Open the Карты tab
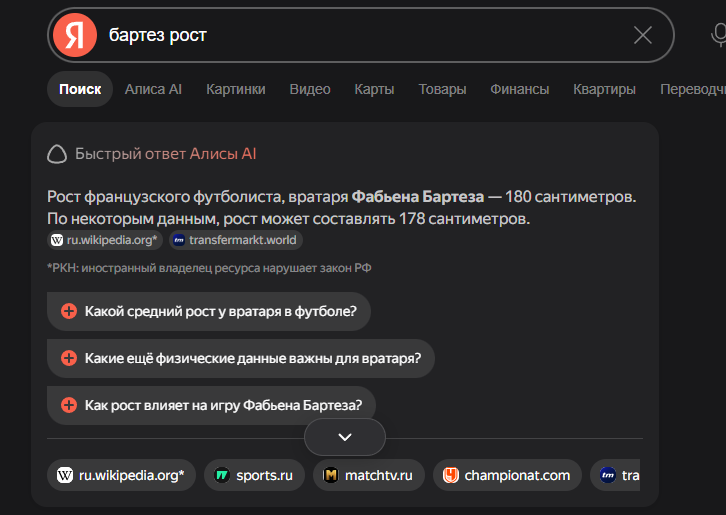 (374, 89)
